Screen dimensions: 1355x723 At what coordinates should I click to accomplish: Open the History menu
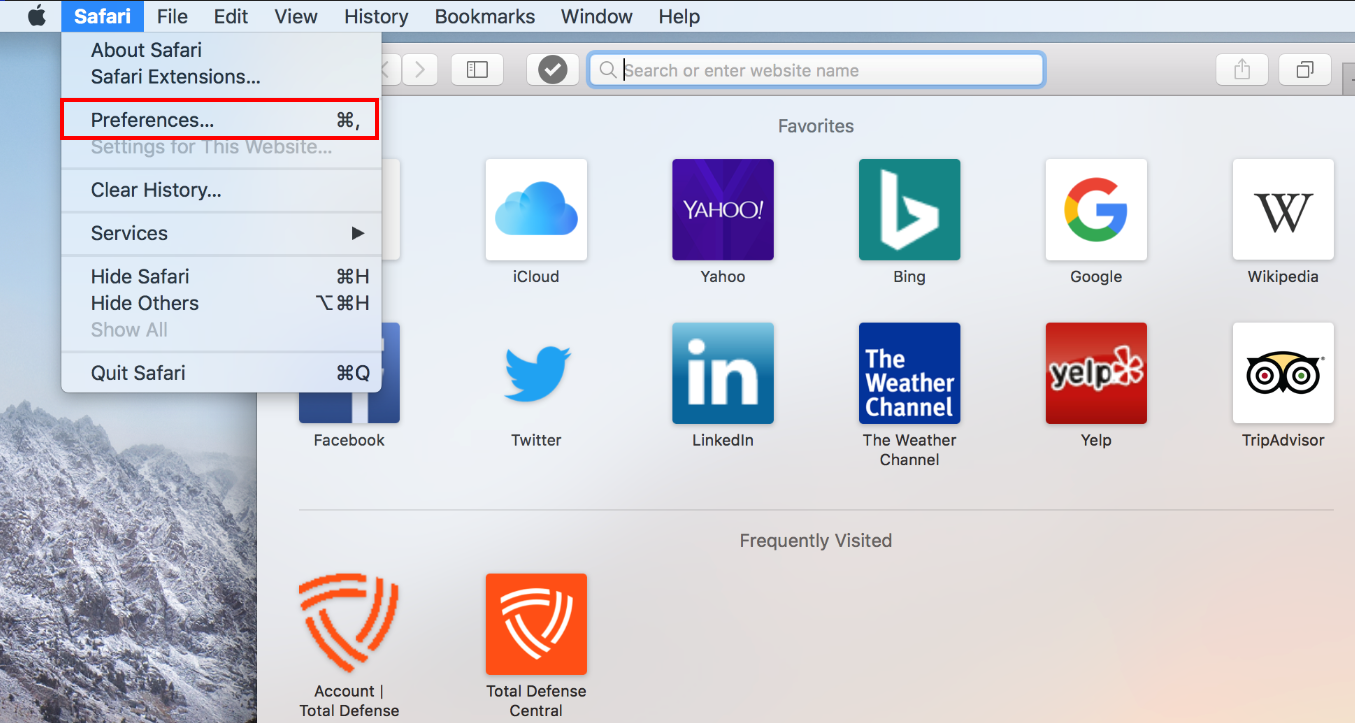(376, 16)
